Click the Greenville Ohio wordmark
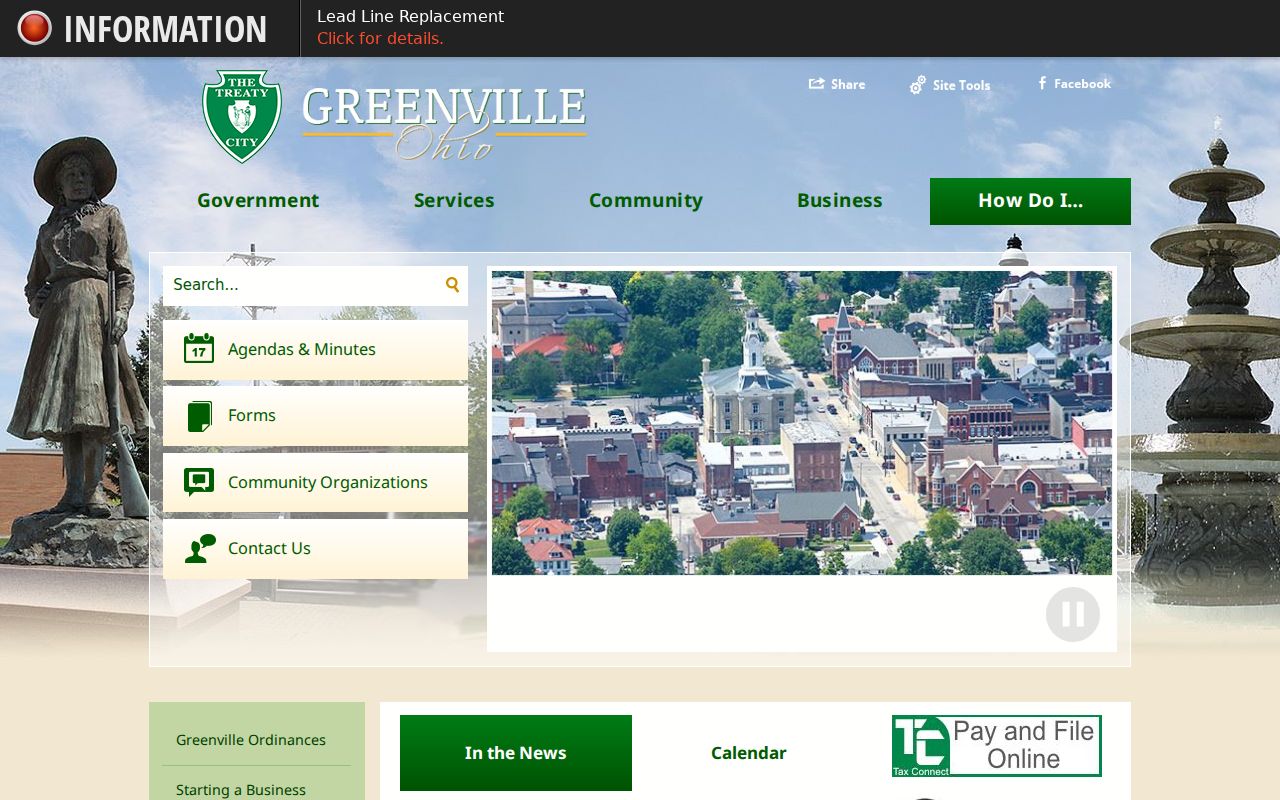 444,122
